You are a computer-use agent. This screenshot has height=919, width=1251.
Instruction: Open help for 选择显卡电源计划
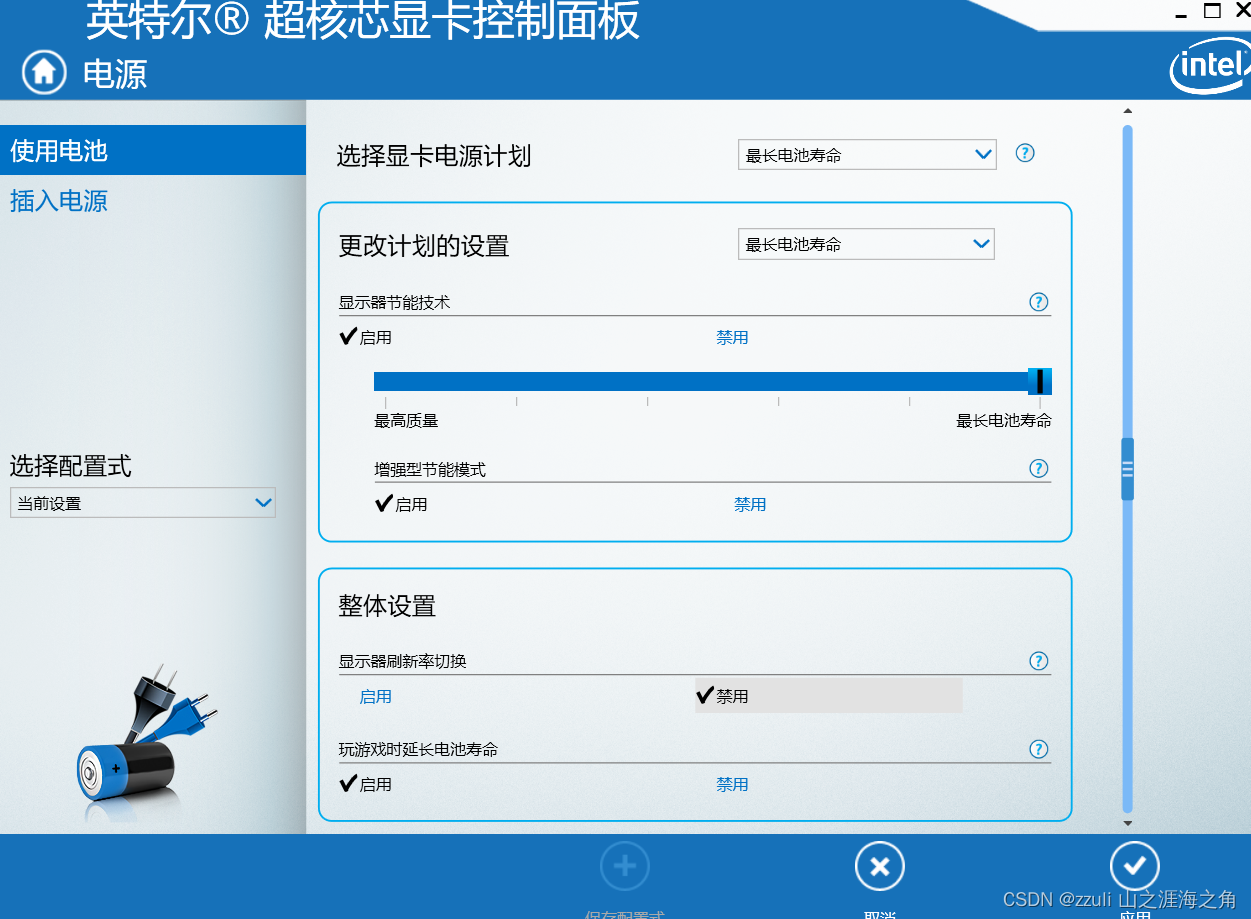click(1025, 153)
